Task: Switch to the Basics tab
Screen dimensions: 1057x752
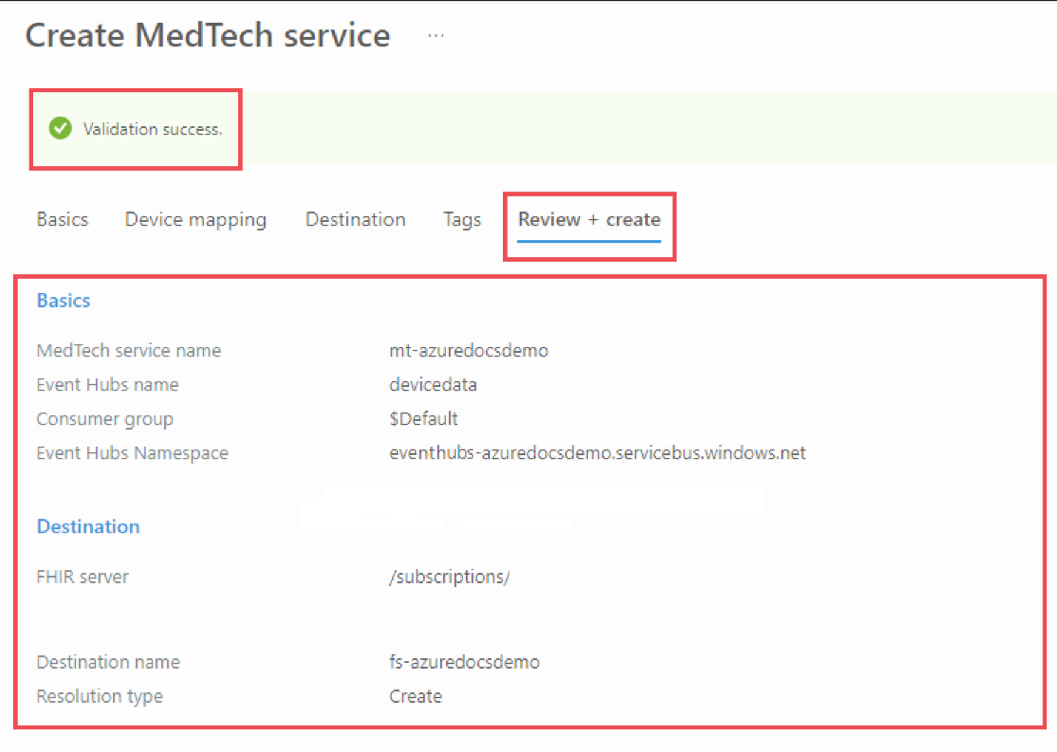Action: coord(63,220)
